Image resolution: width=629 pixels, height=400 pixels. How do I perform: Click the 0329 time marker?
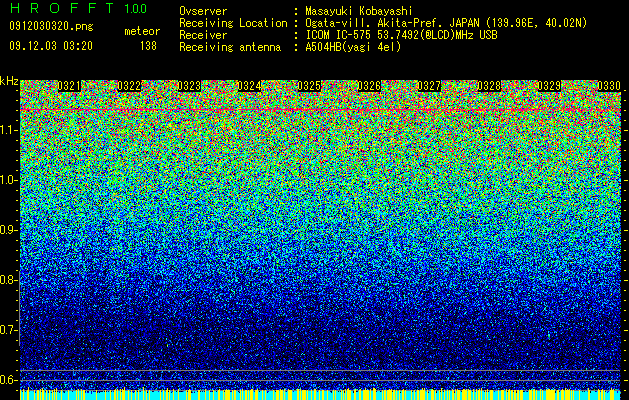tap(549, 86)
